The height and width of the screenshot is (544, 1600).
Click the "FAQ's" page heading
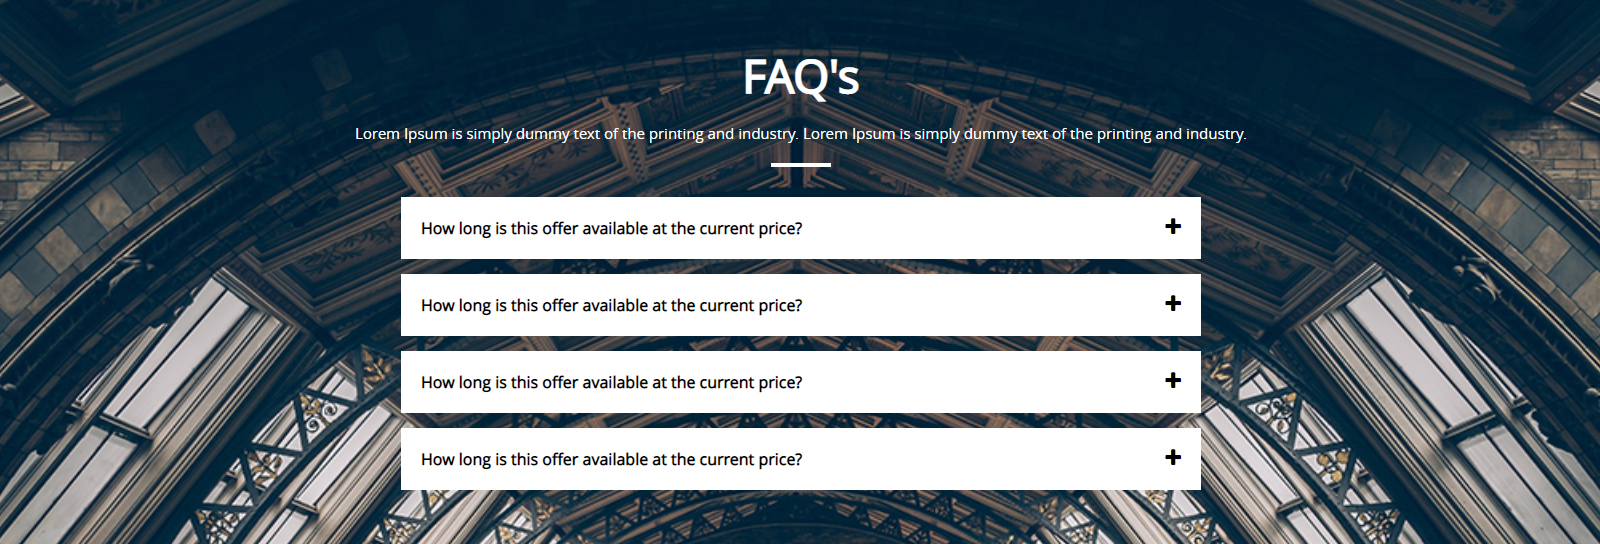point(800,77)
